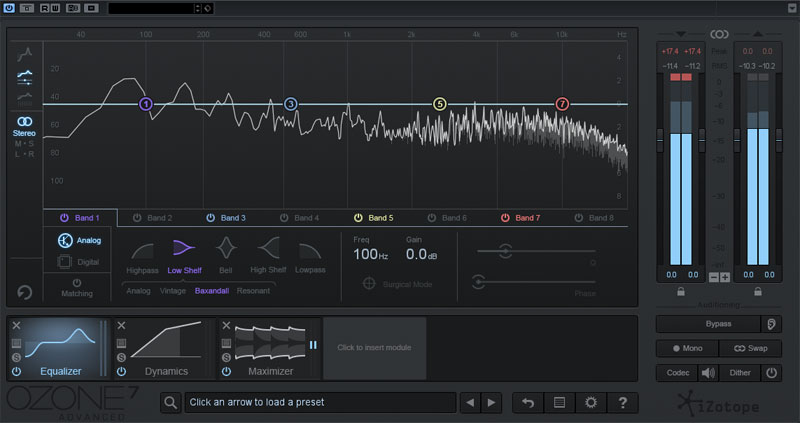Toggle Band 5 power button

pos(358,218)
